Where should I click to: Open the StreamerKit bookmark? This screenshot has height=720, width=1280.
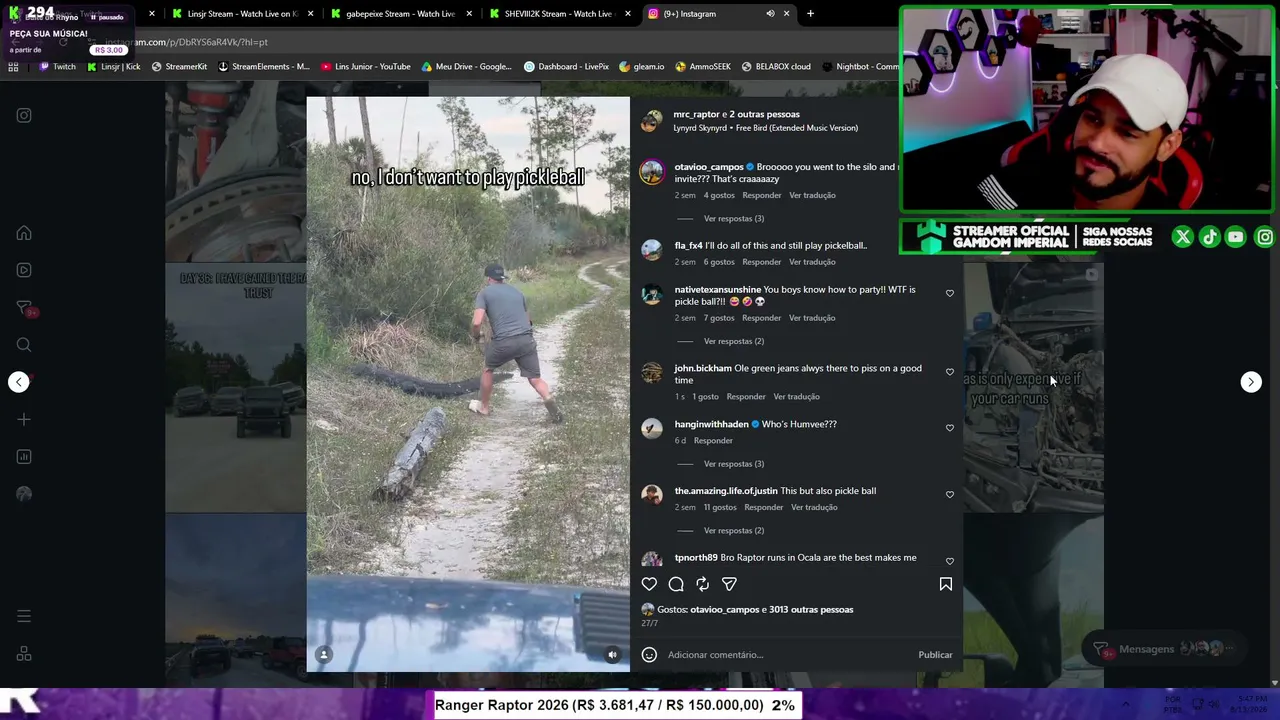tap(179, 67)
